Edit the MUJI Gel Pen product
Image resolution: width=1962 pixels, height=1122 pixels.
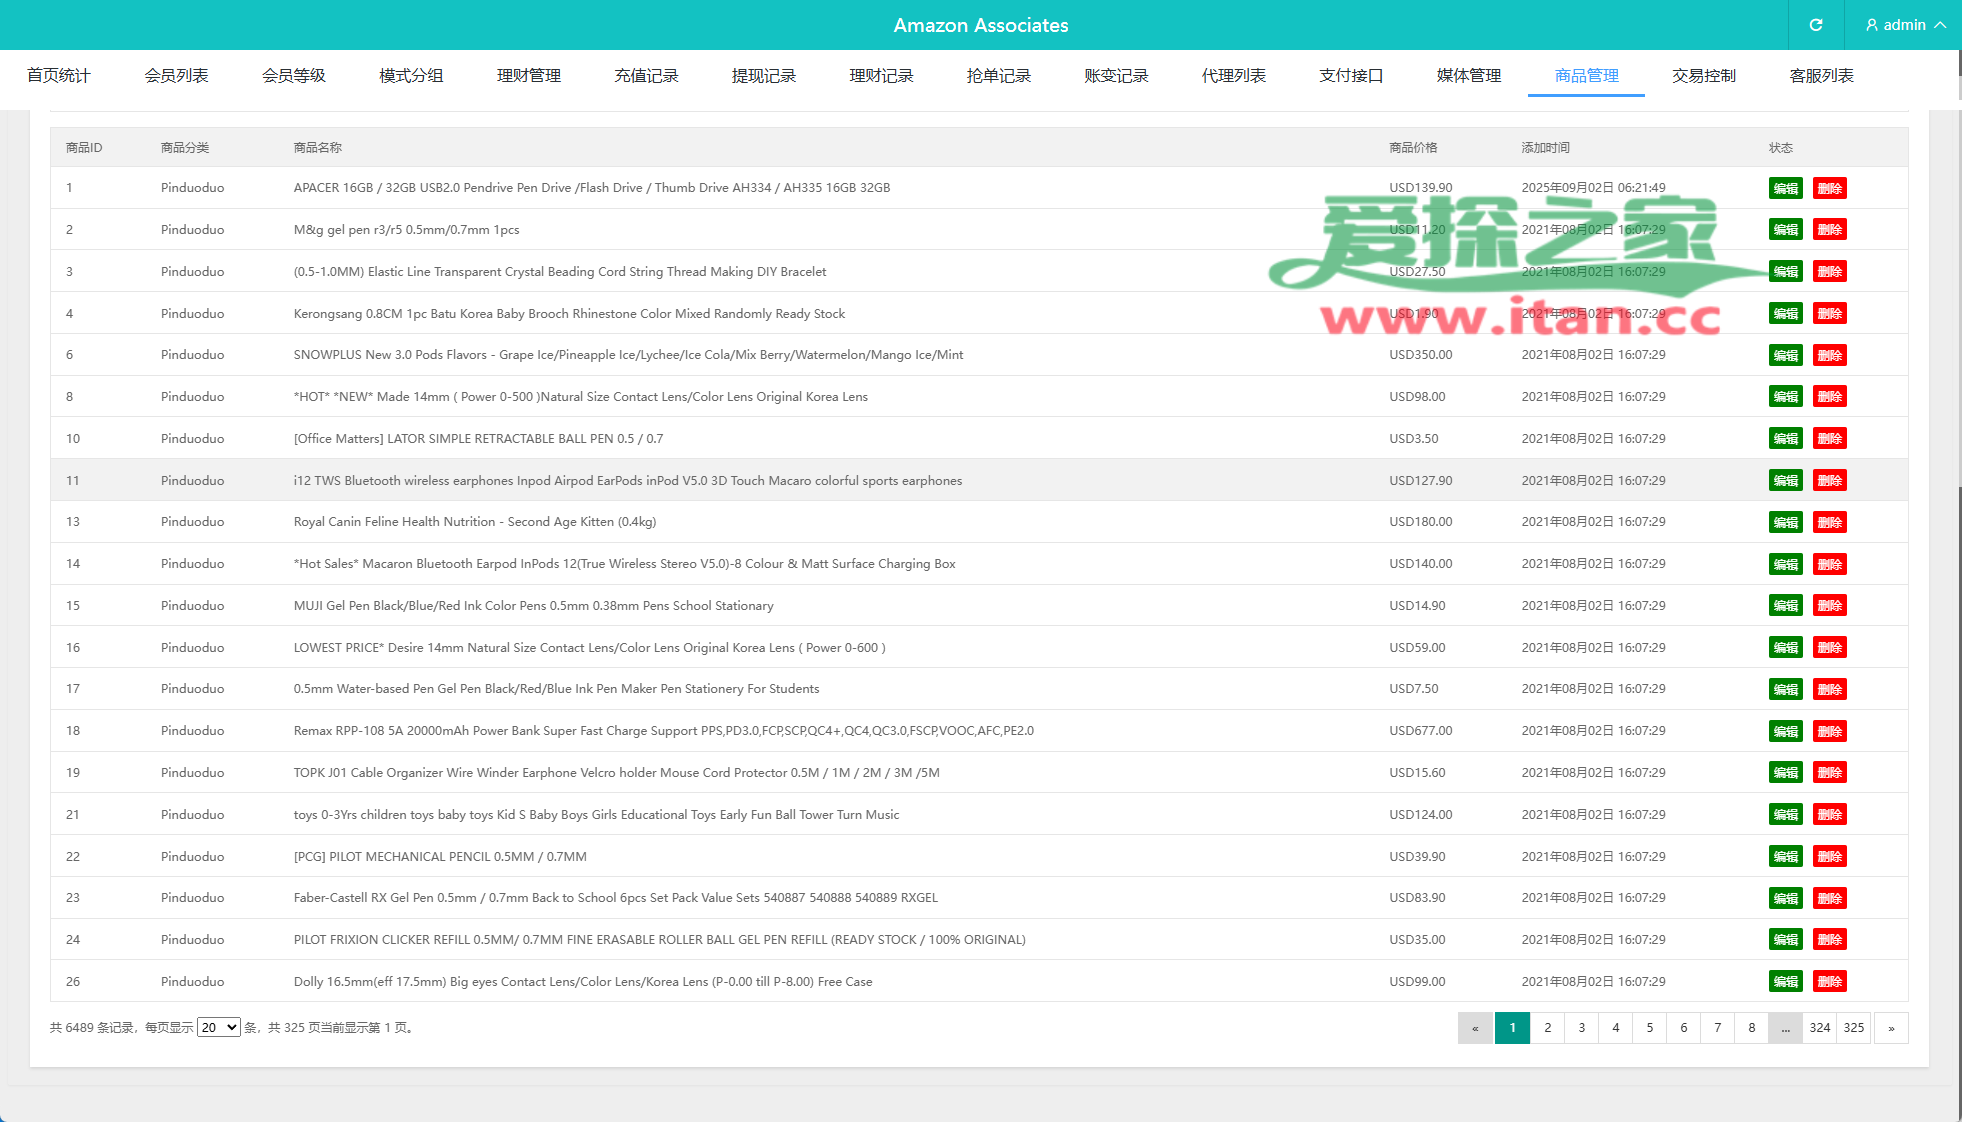1785,606
